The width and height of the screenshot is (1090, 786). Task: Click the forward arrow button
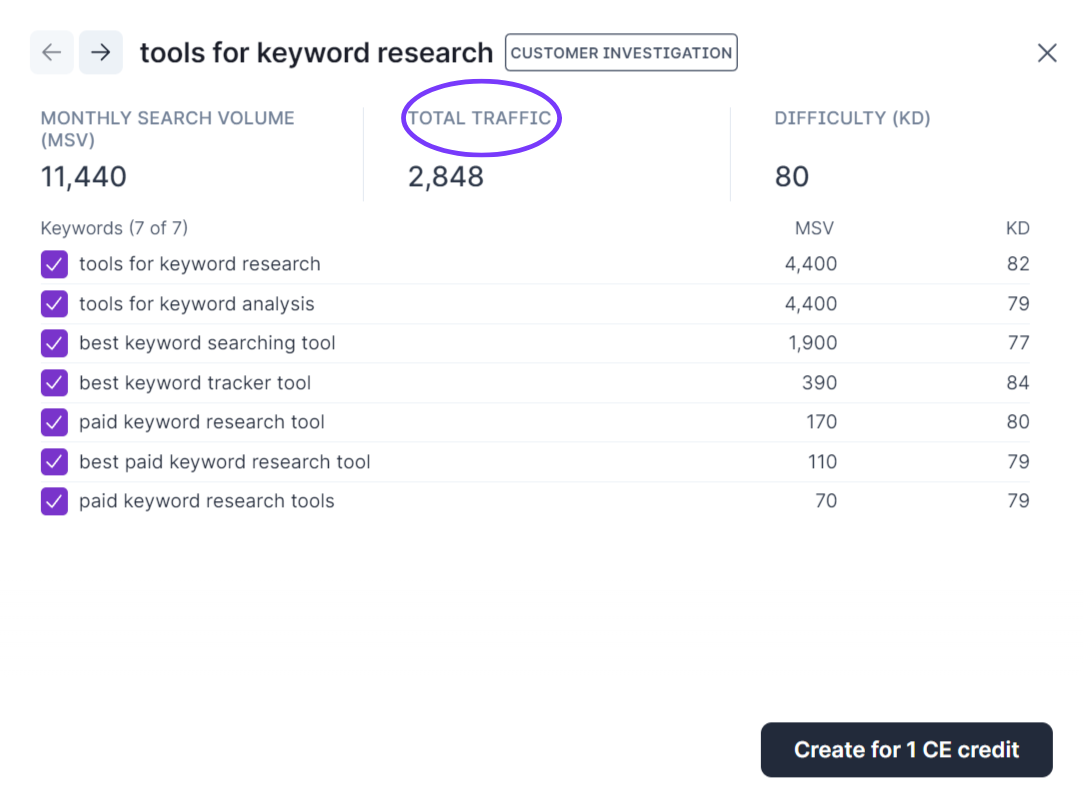(101, 53)
